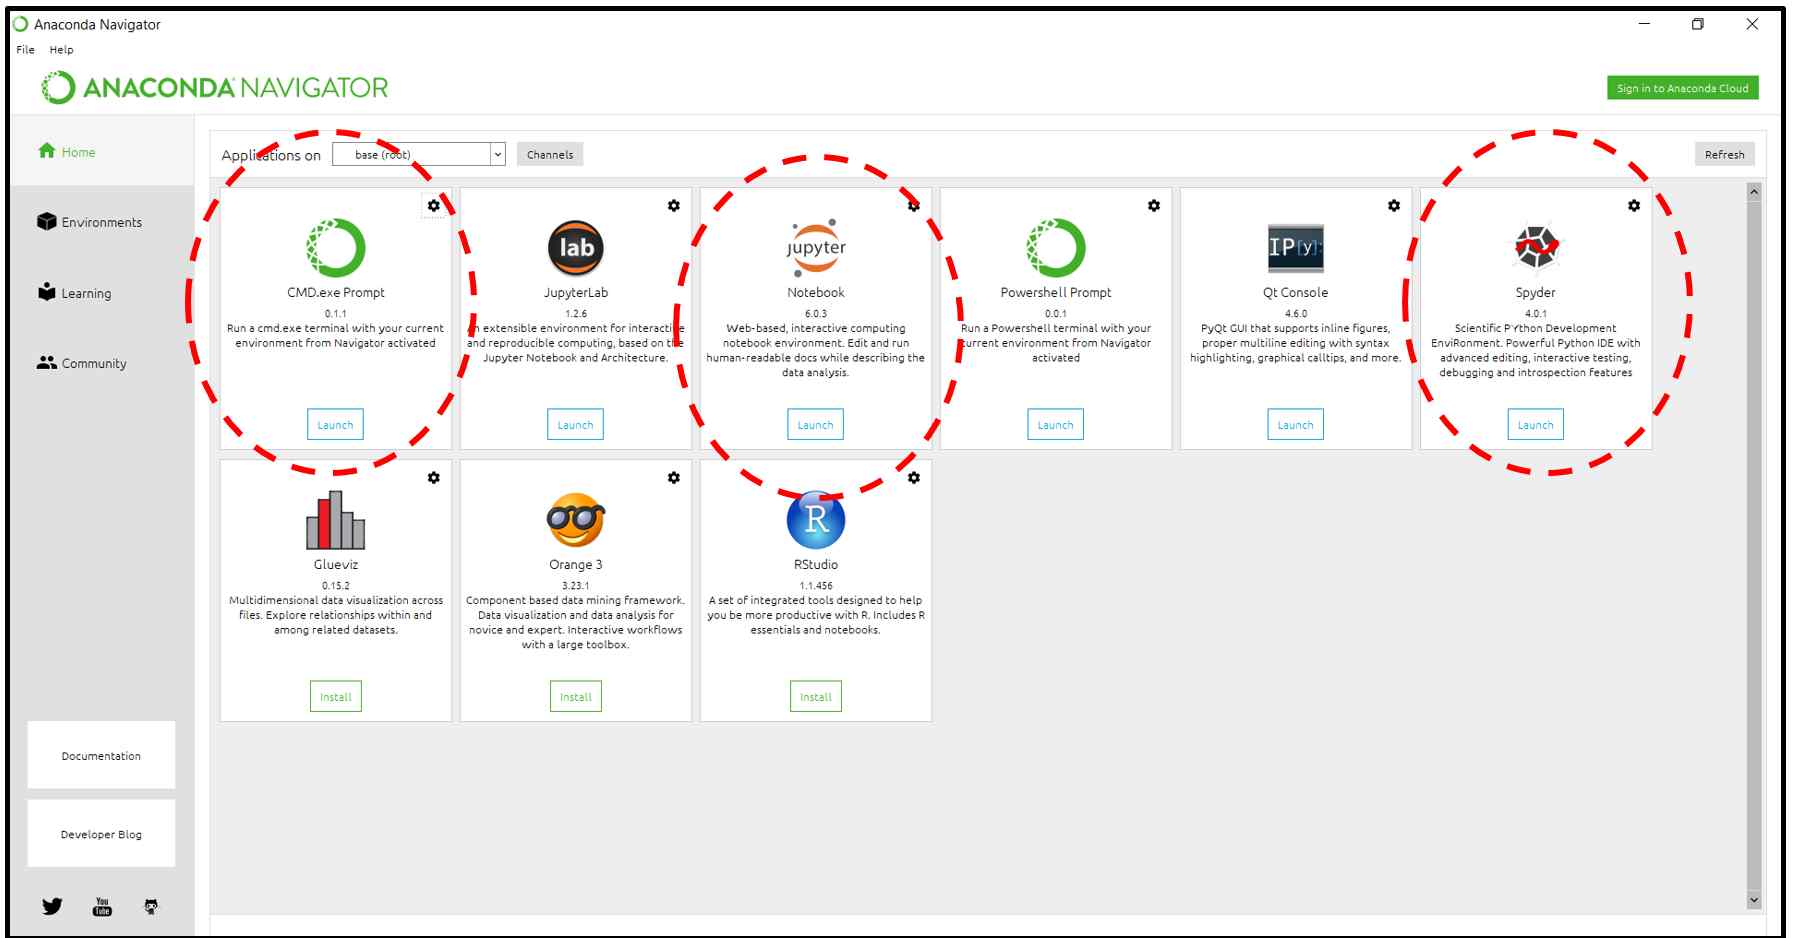
Task: Click the JupyterLab lab icon
Action: click(576, 247)
